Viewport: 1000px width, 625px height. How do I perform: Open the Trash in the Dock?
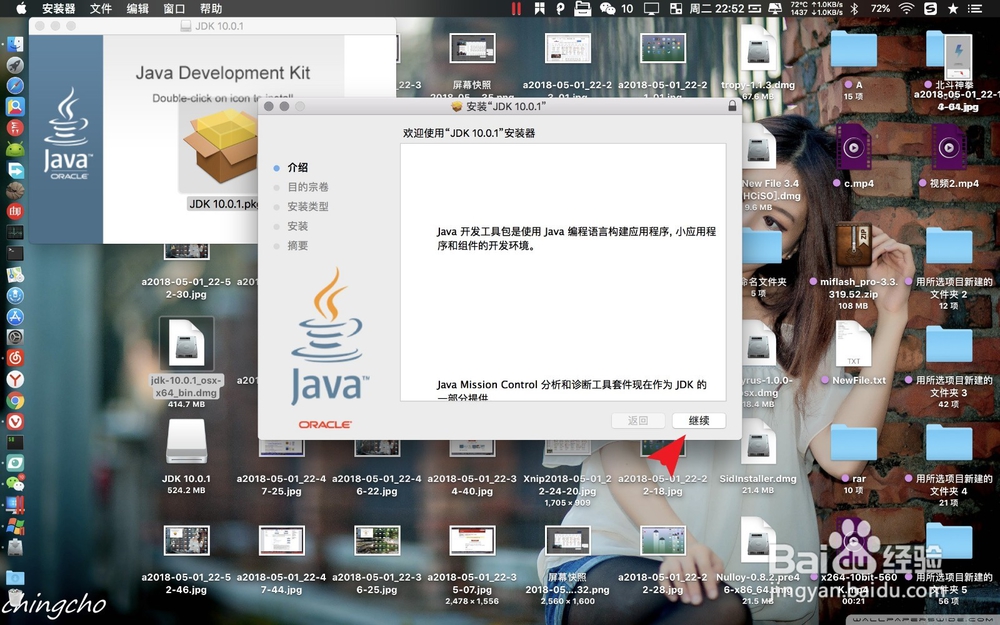[x=15, y=598]
